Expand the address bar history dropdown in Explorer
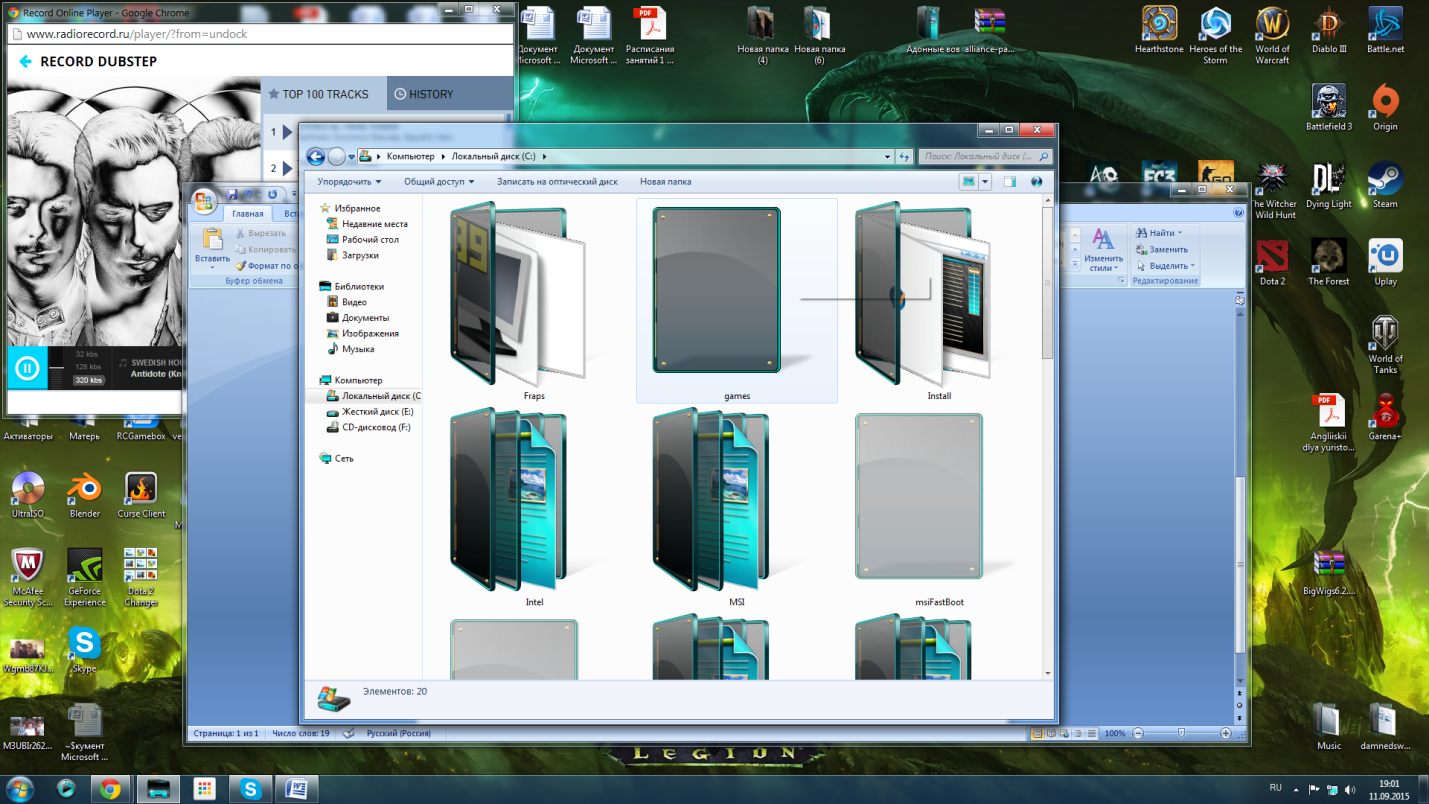Image resolution: width=1429 pixels, height=804 pixels. (x=887, y=156)
